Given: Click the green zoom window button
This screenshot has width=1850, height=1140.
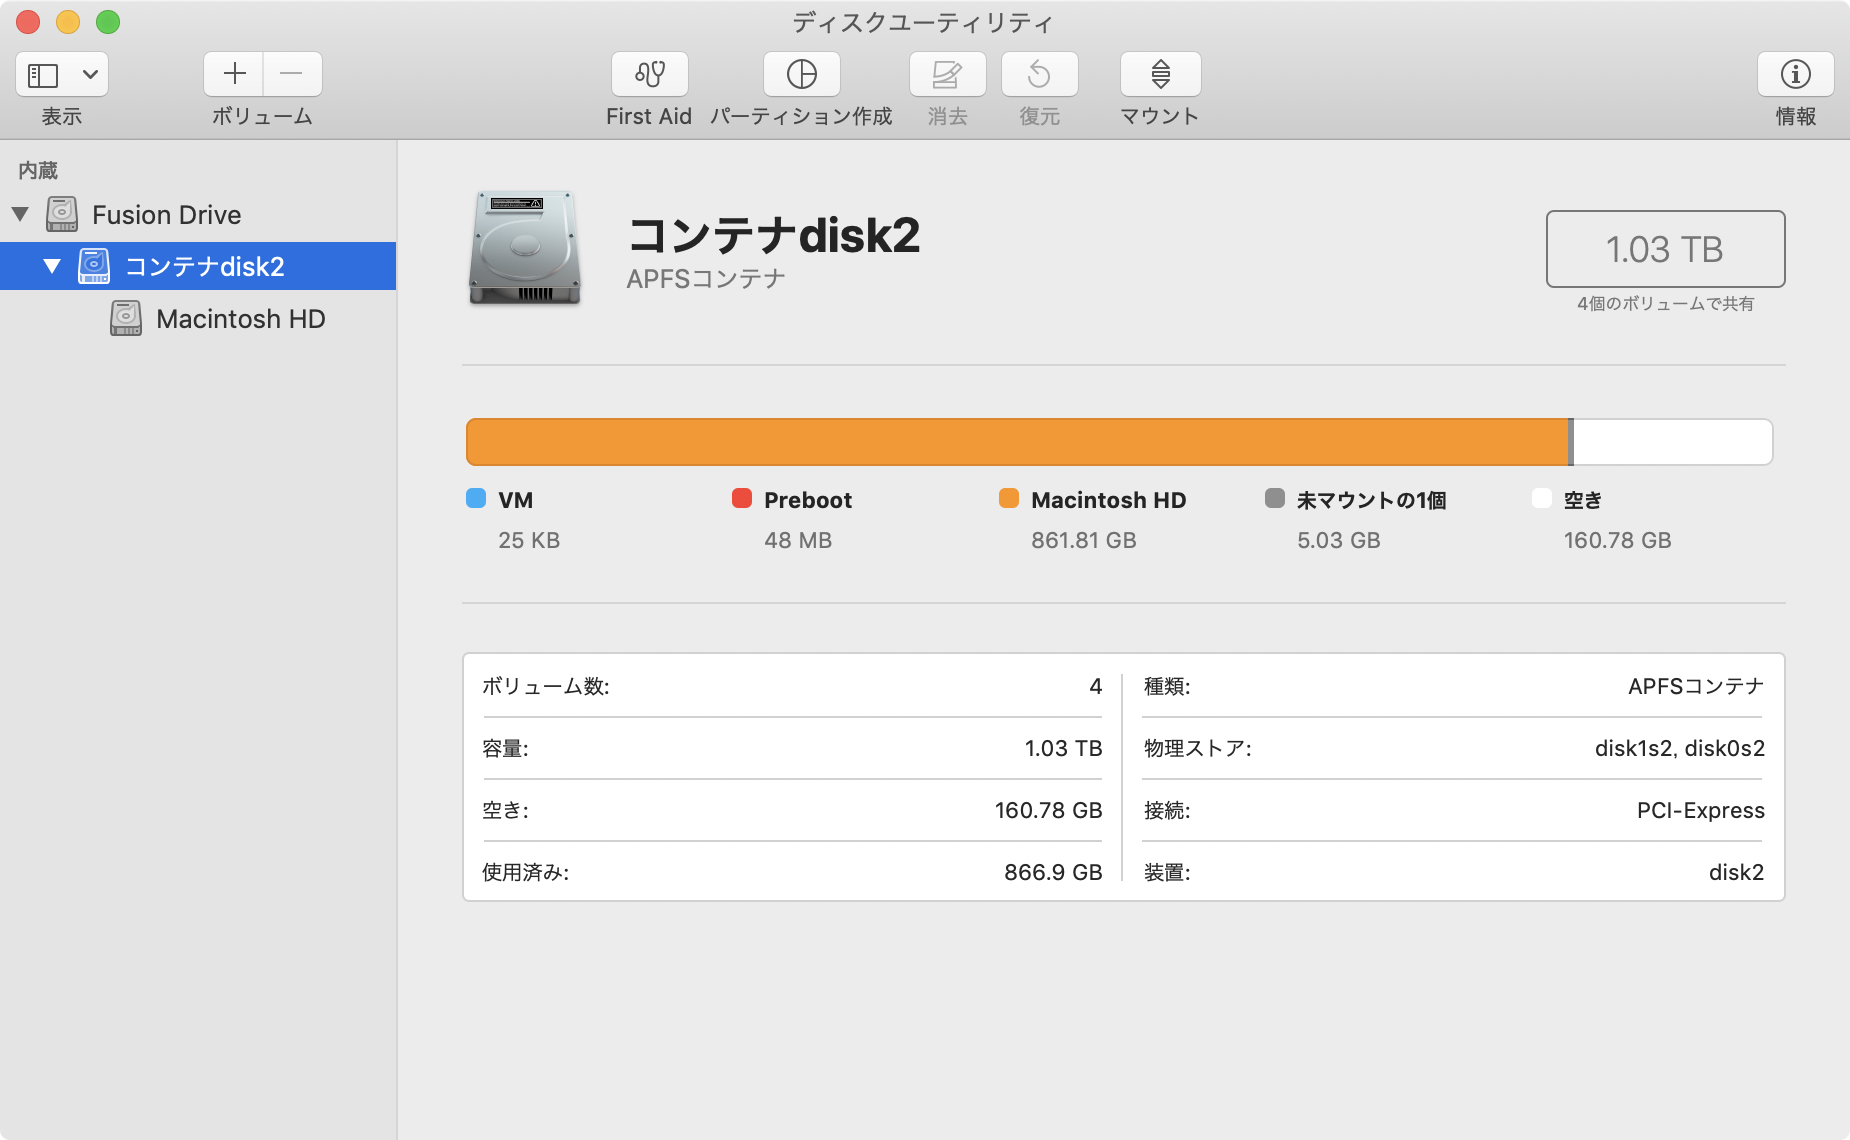Looking at the screenshot, I should (108, 22).
